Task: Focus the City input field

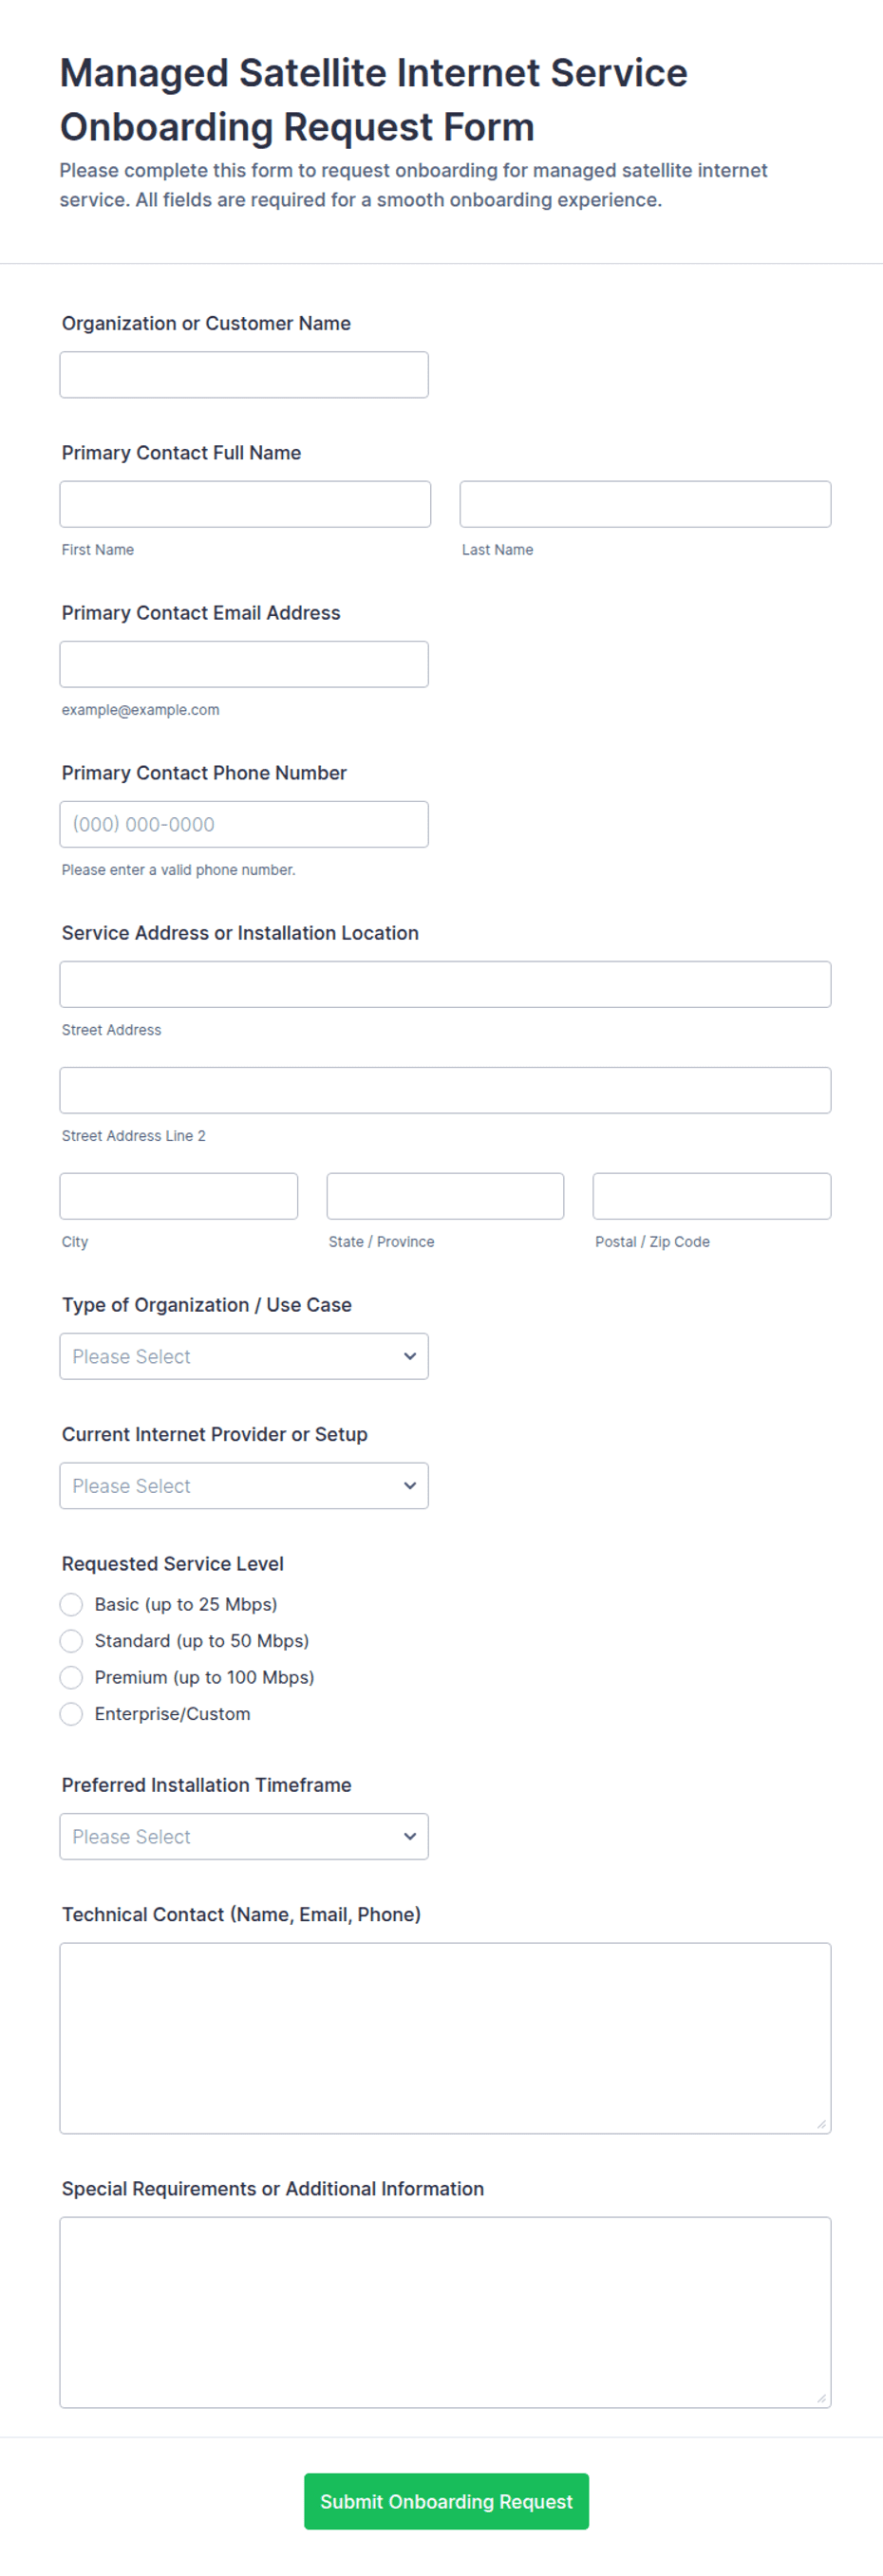Action: pos(179,1196)
